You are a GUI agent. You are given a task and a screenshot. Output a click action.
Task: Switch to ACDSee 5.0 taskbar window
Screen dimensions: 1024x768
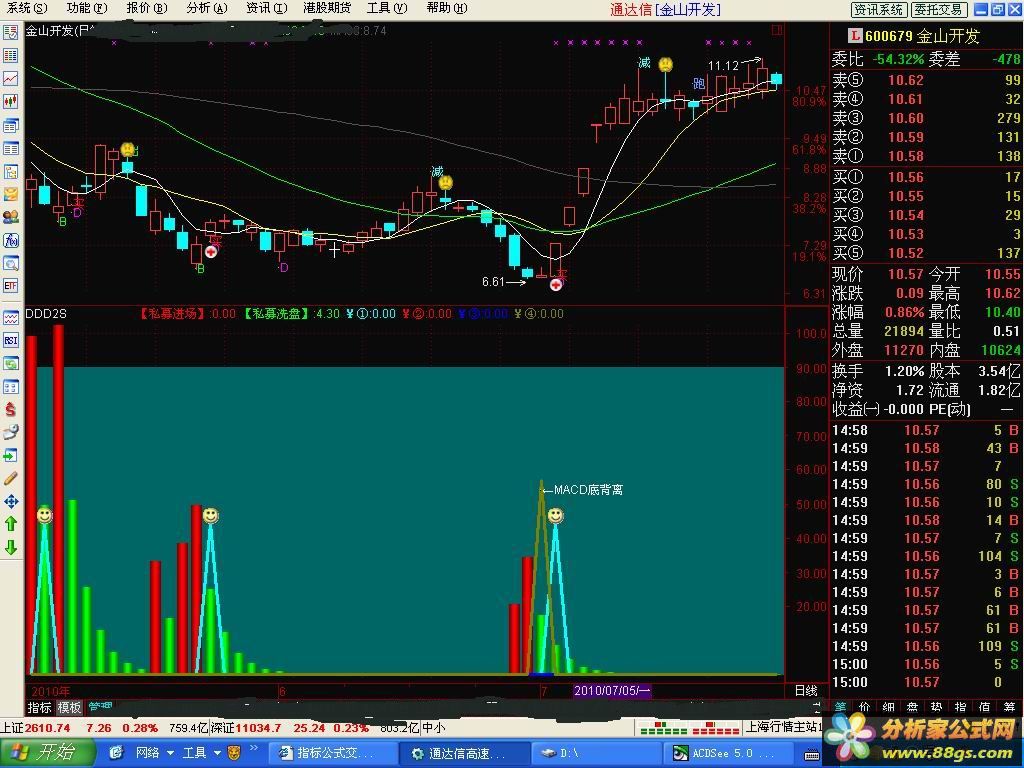pos(727,753)
